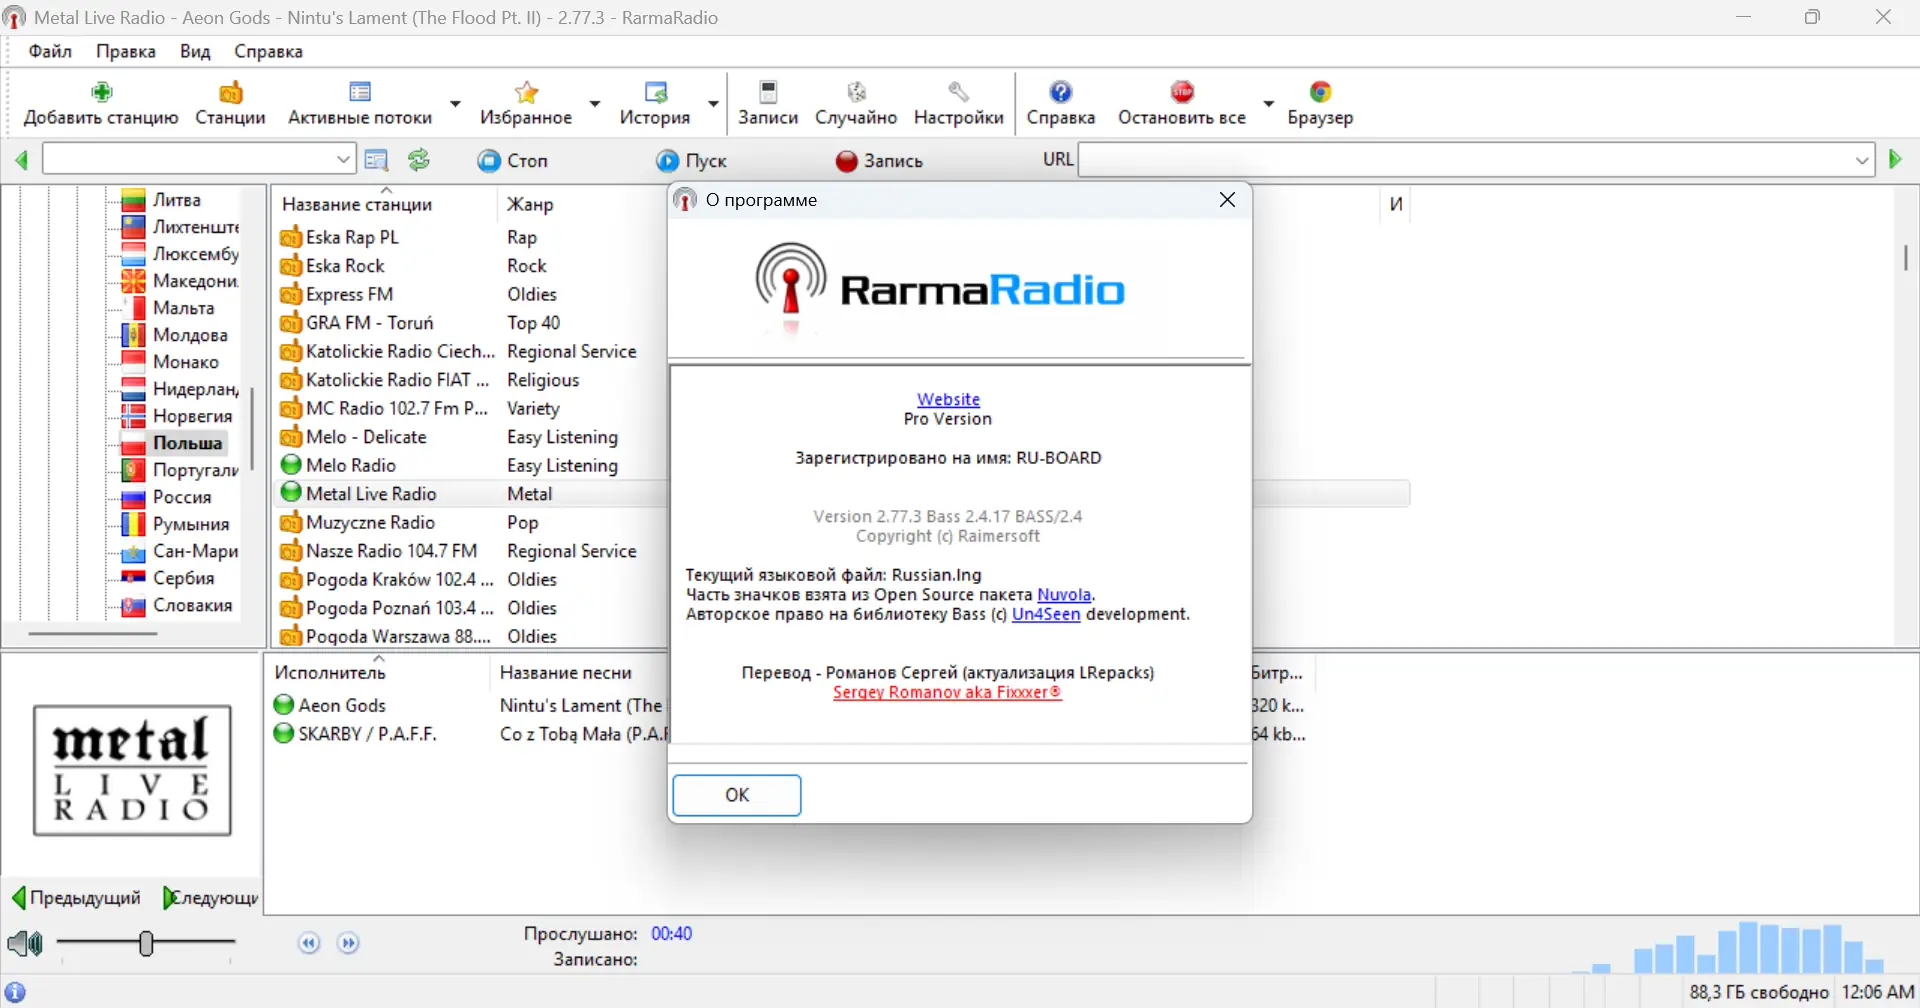The height and width of the screenshot is (1008, 1920).
Task: Open the Вид menu
Action: coord(194,51)
